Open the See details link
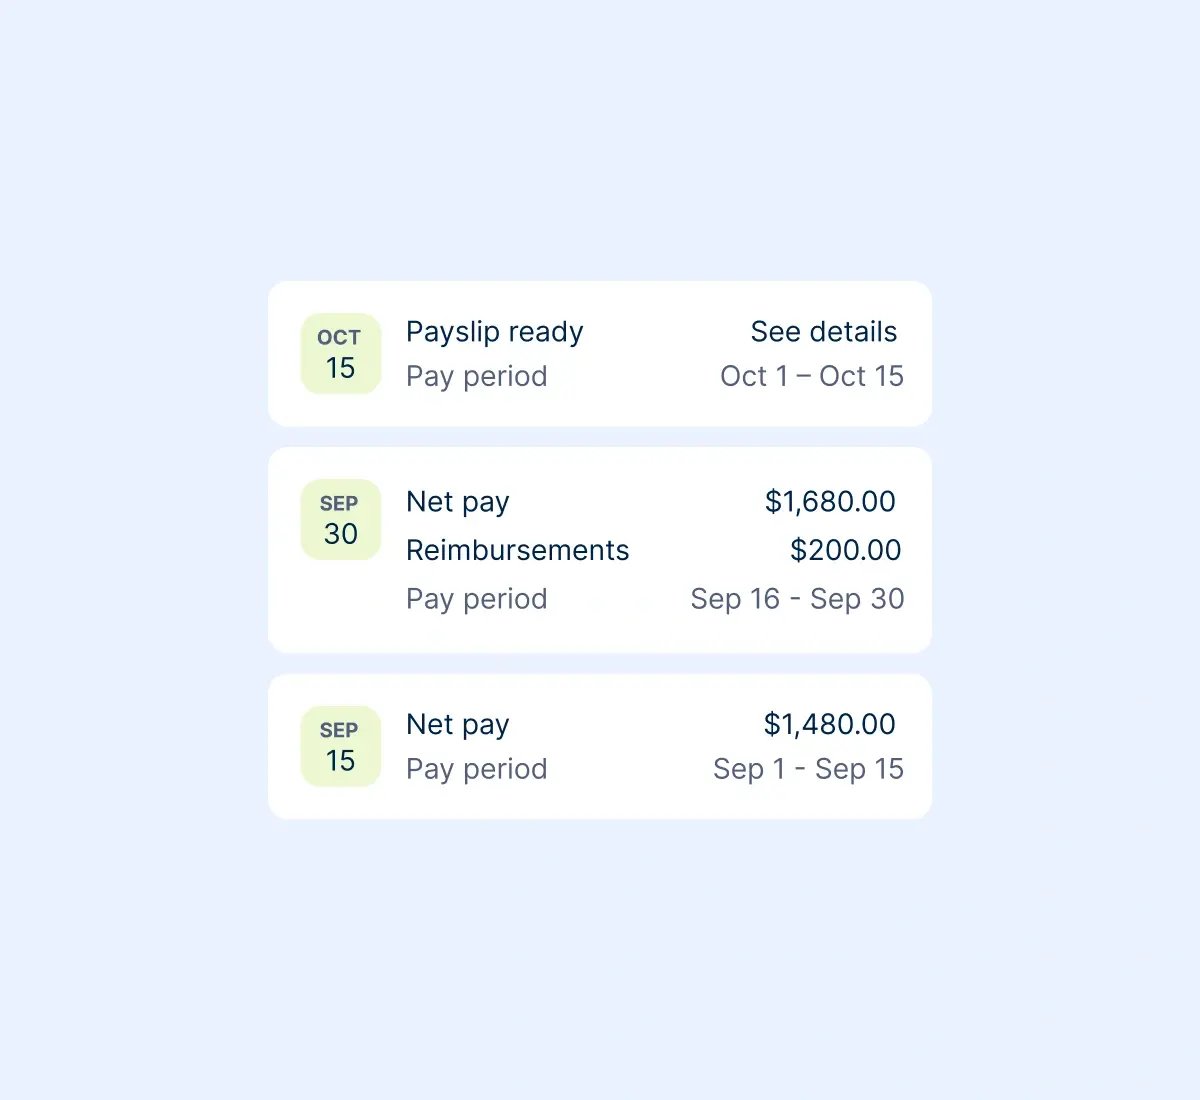The height and width of the screenshot is (1100, 1200). 823,332
